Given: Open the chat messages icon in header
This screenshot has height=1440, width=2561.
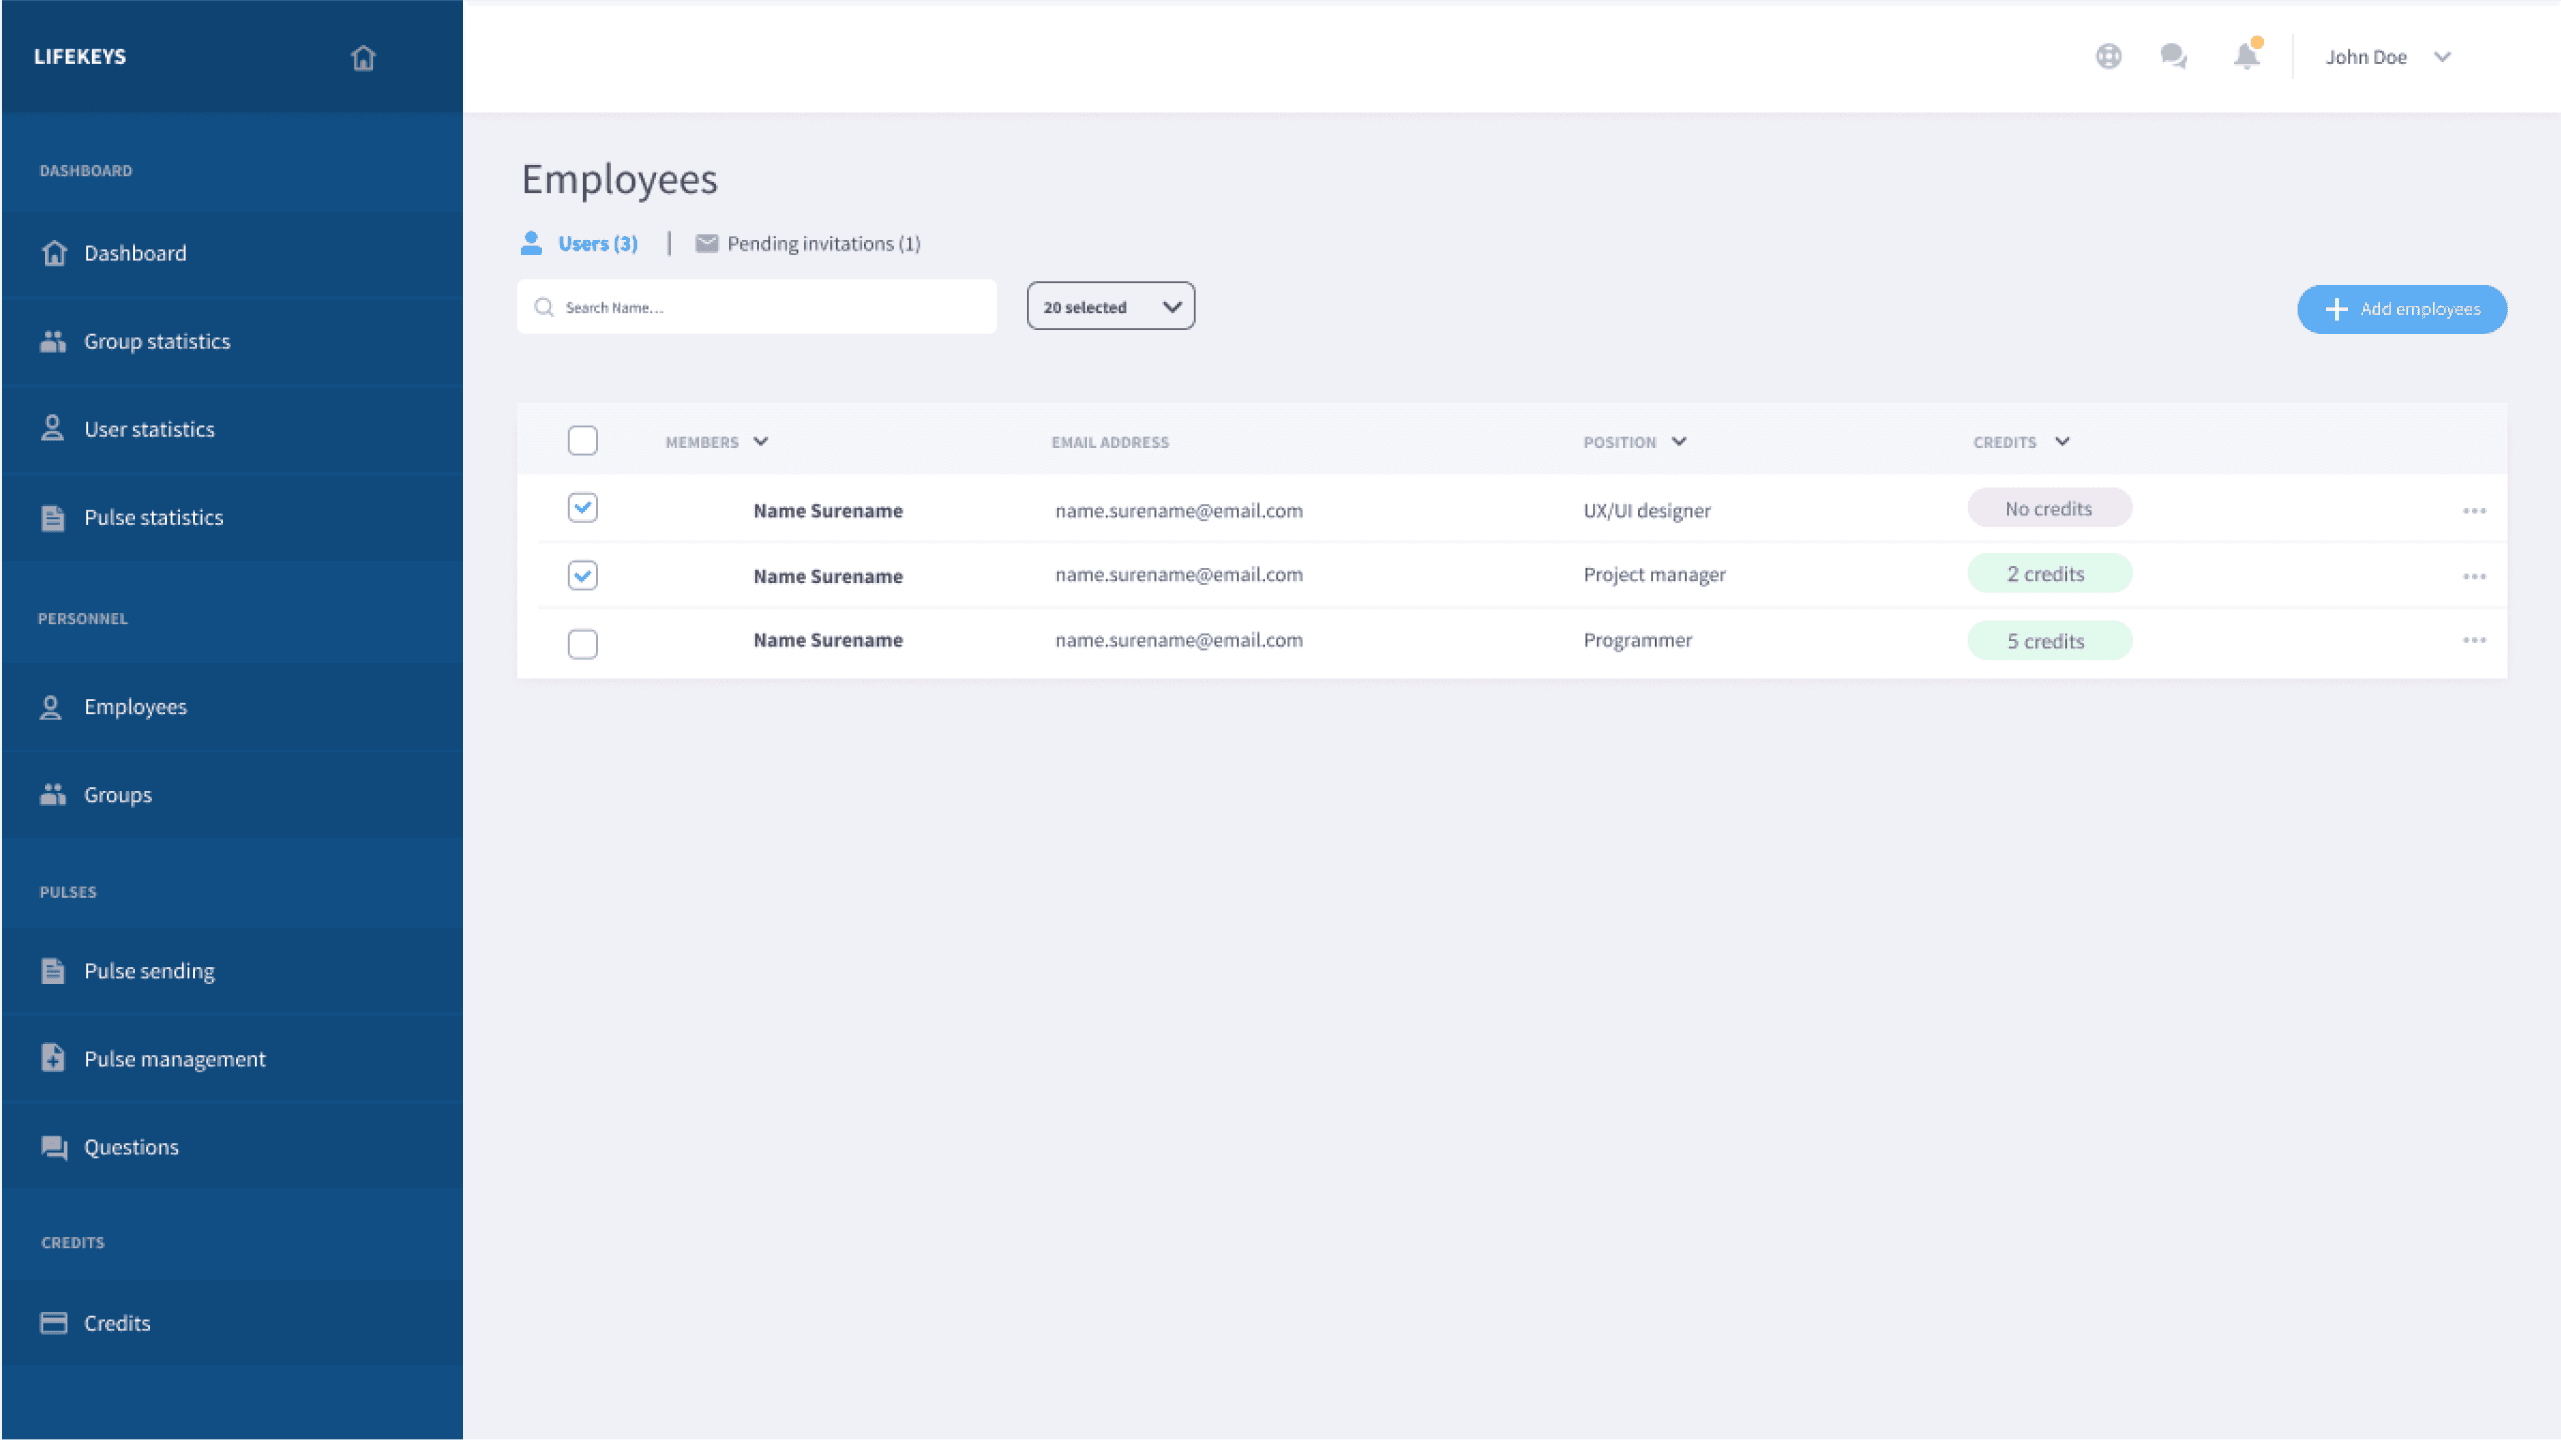Looking at the screenshot, I should click(x=2173, y=56).
